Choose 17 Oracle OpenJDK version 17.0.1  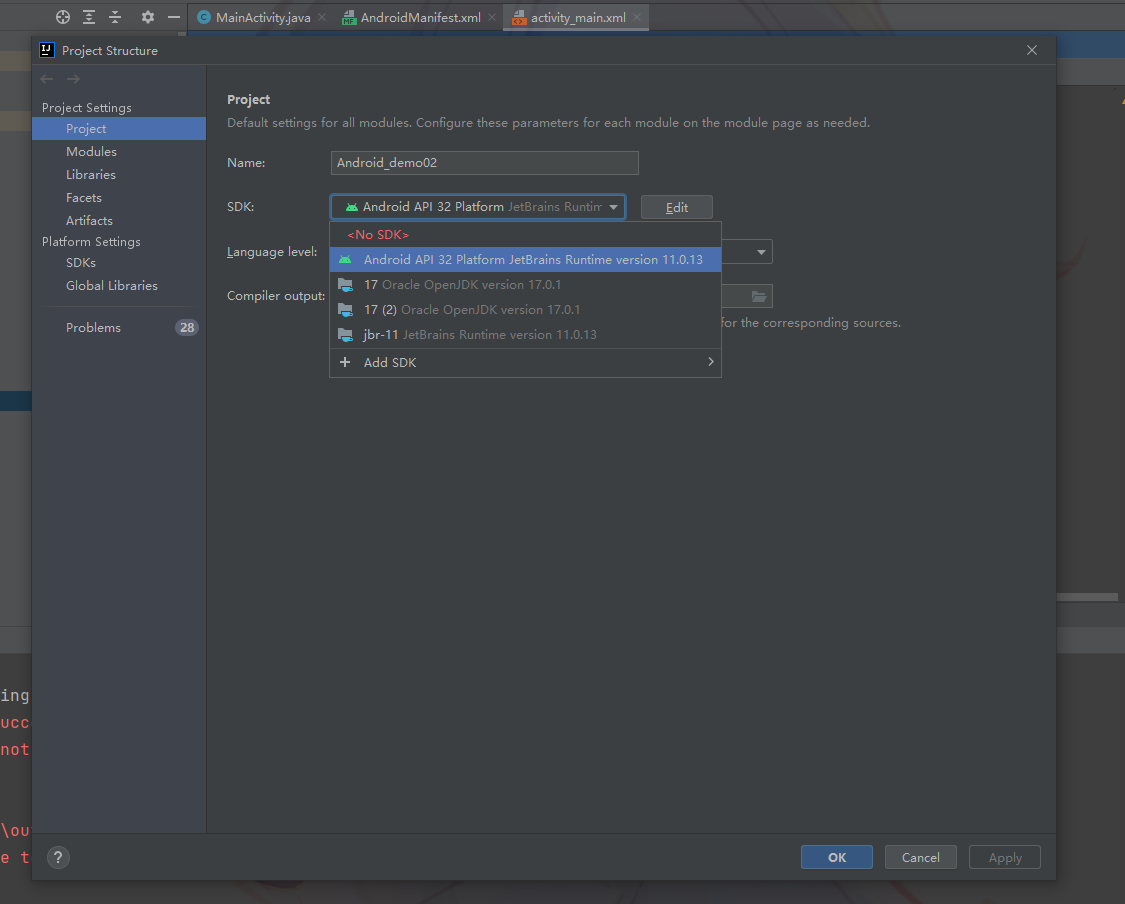point(525,285)
